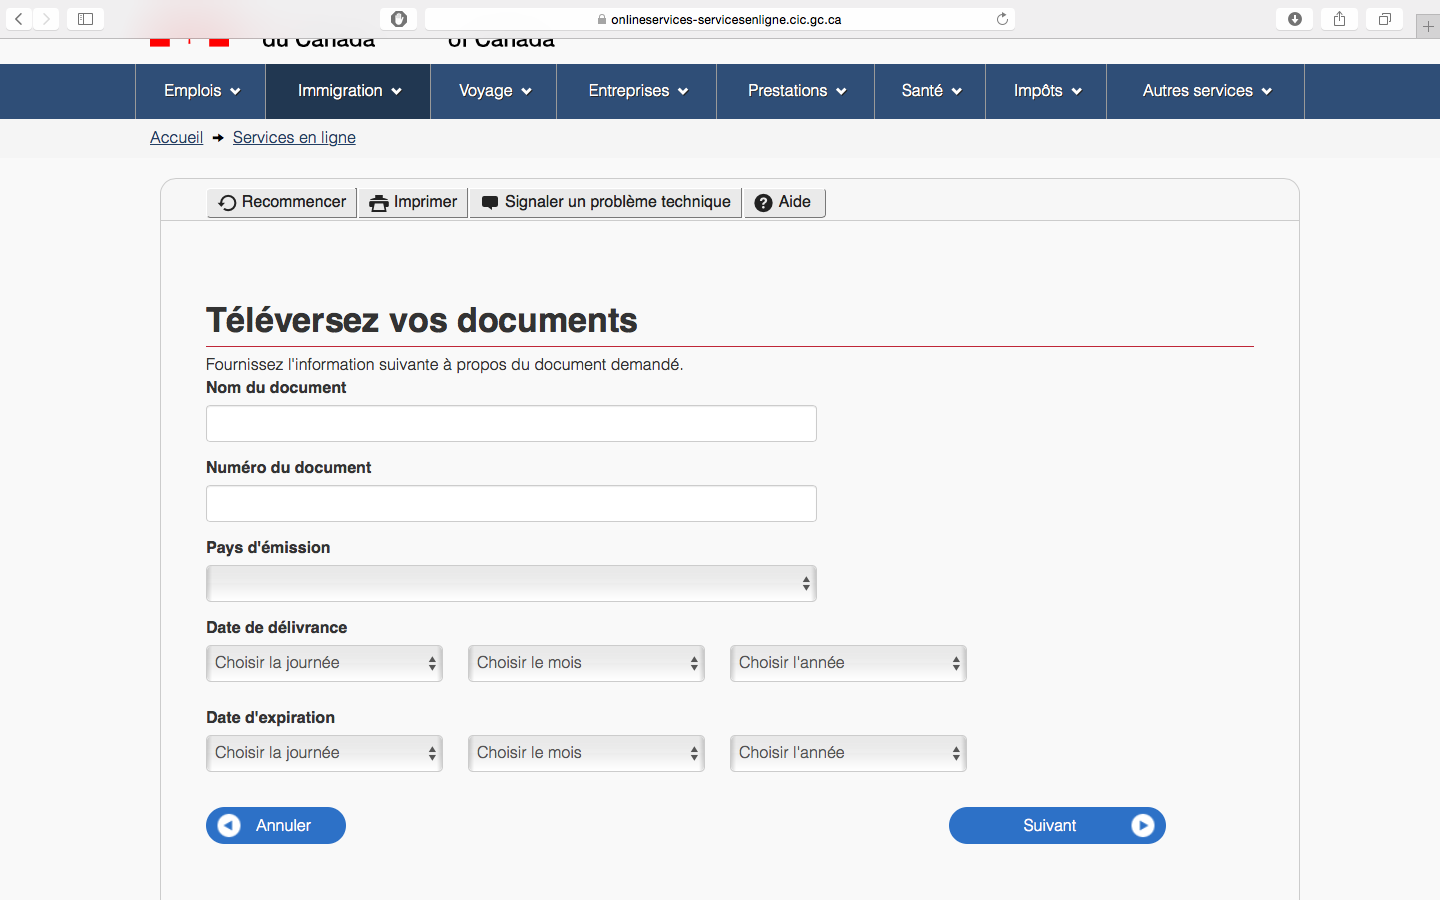Pick the year for Date de délivrance
The image size is (1440, 900).
coord(848,663)
